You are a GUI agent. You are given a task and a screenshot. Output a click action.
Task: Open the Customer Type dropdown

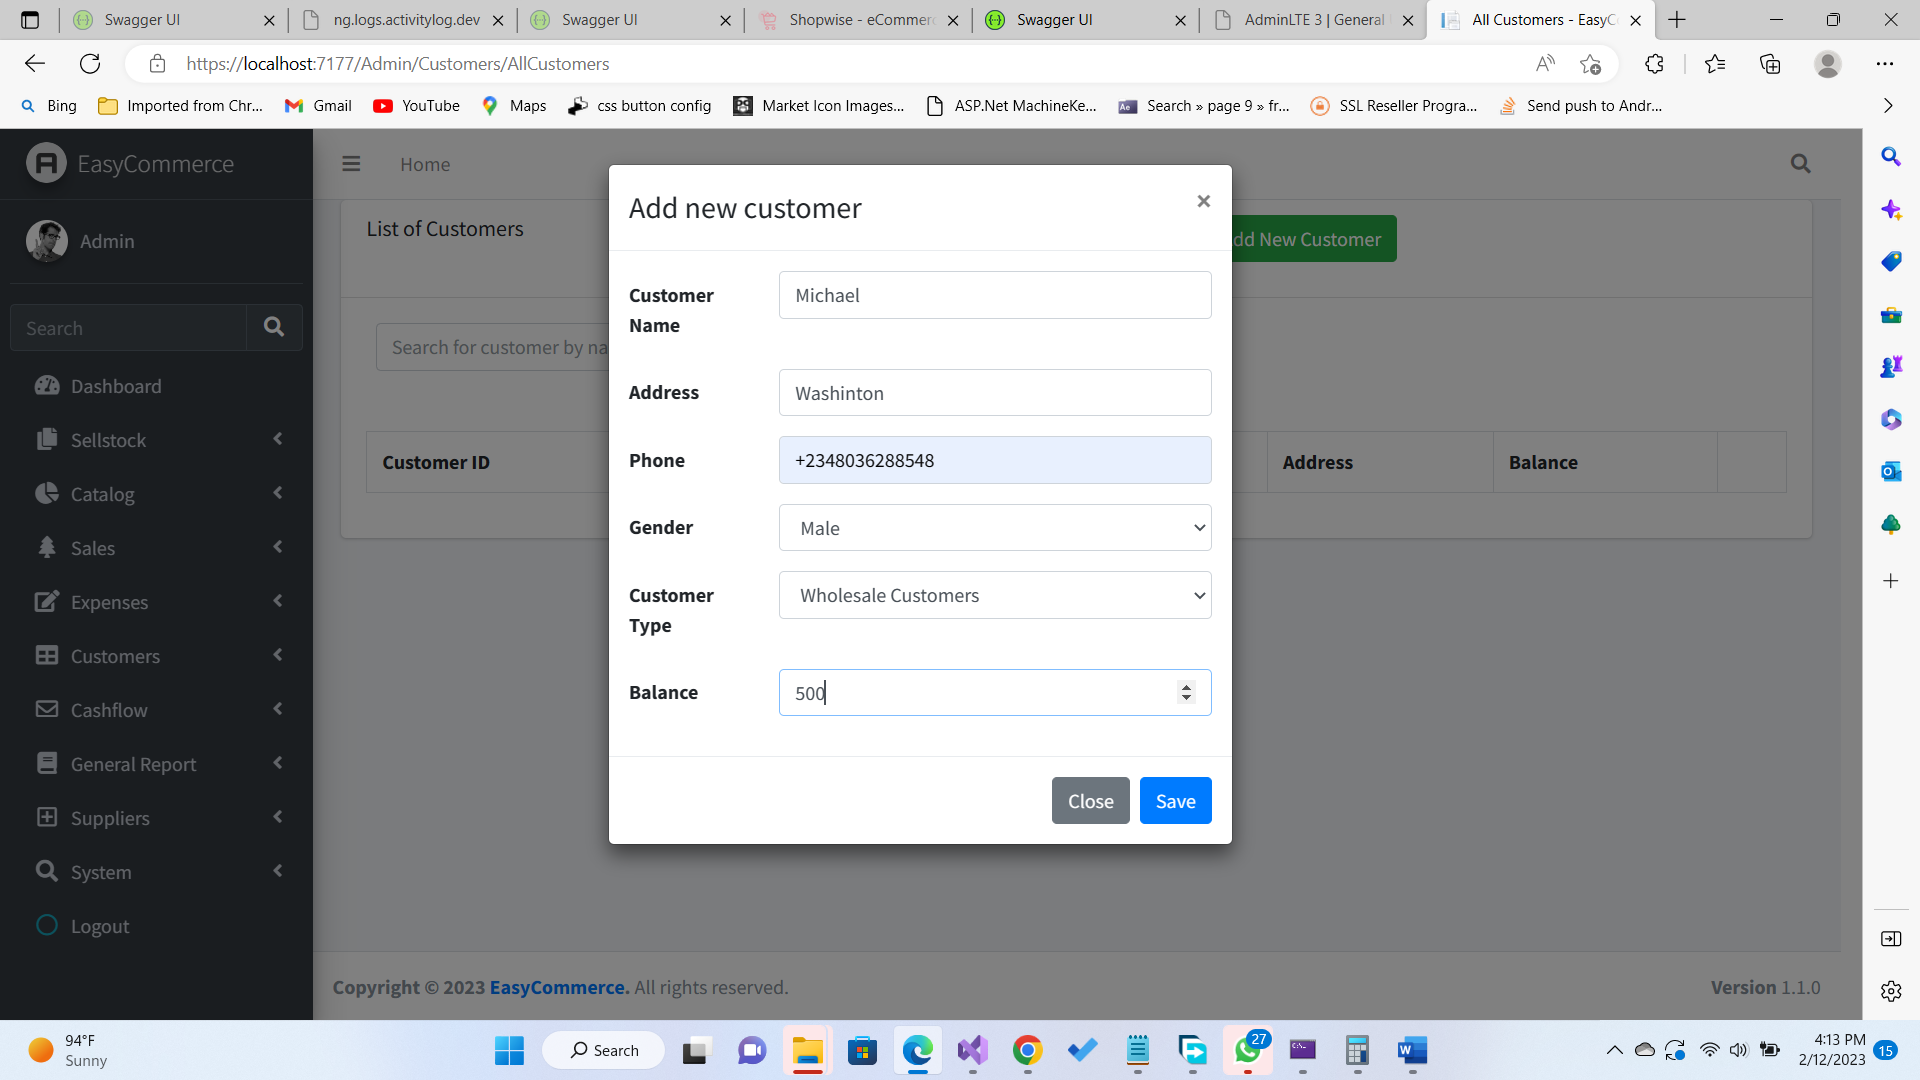[x=994, y=595]
